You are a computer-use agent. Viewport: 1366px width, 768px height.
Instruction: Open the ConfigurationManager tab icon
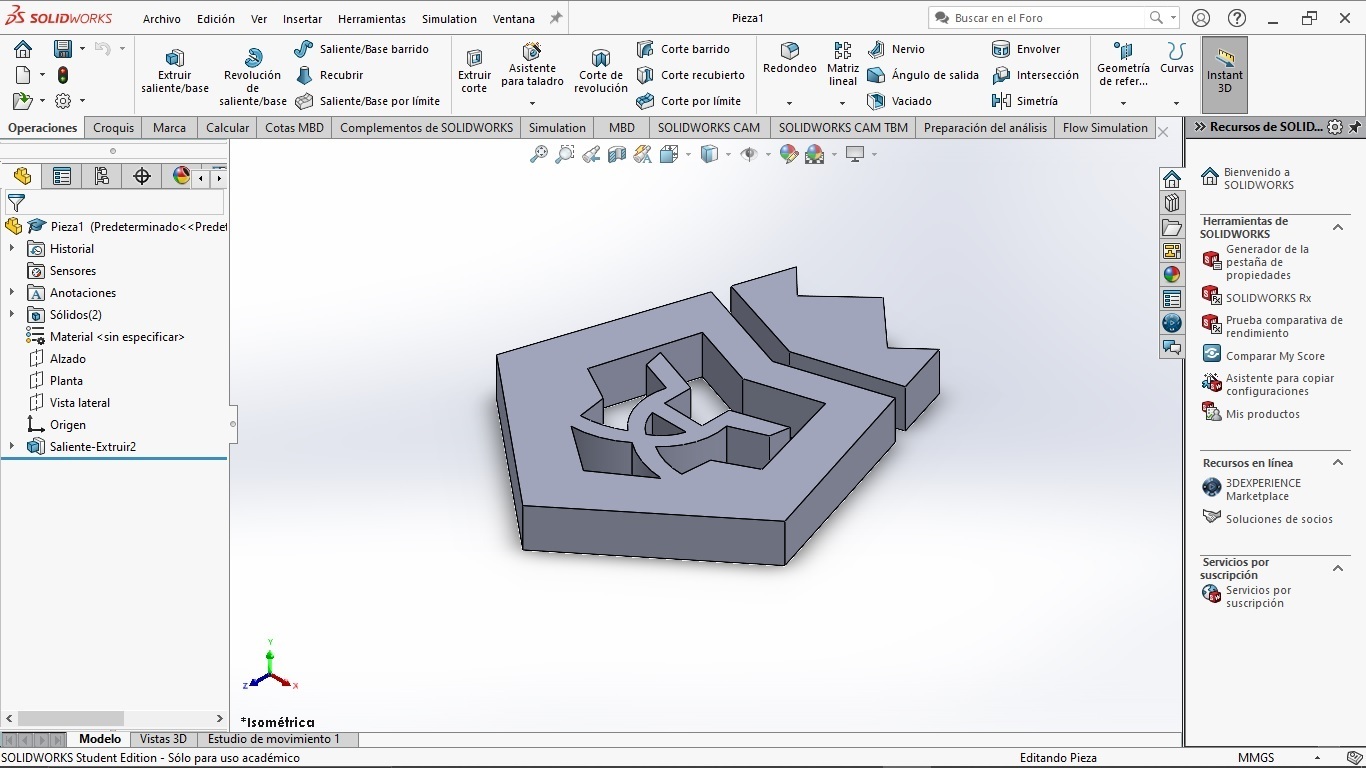[x=102, y=176]
